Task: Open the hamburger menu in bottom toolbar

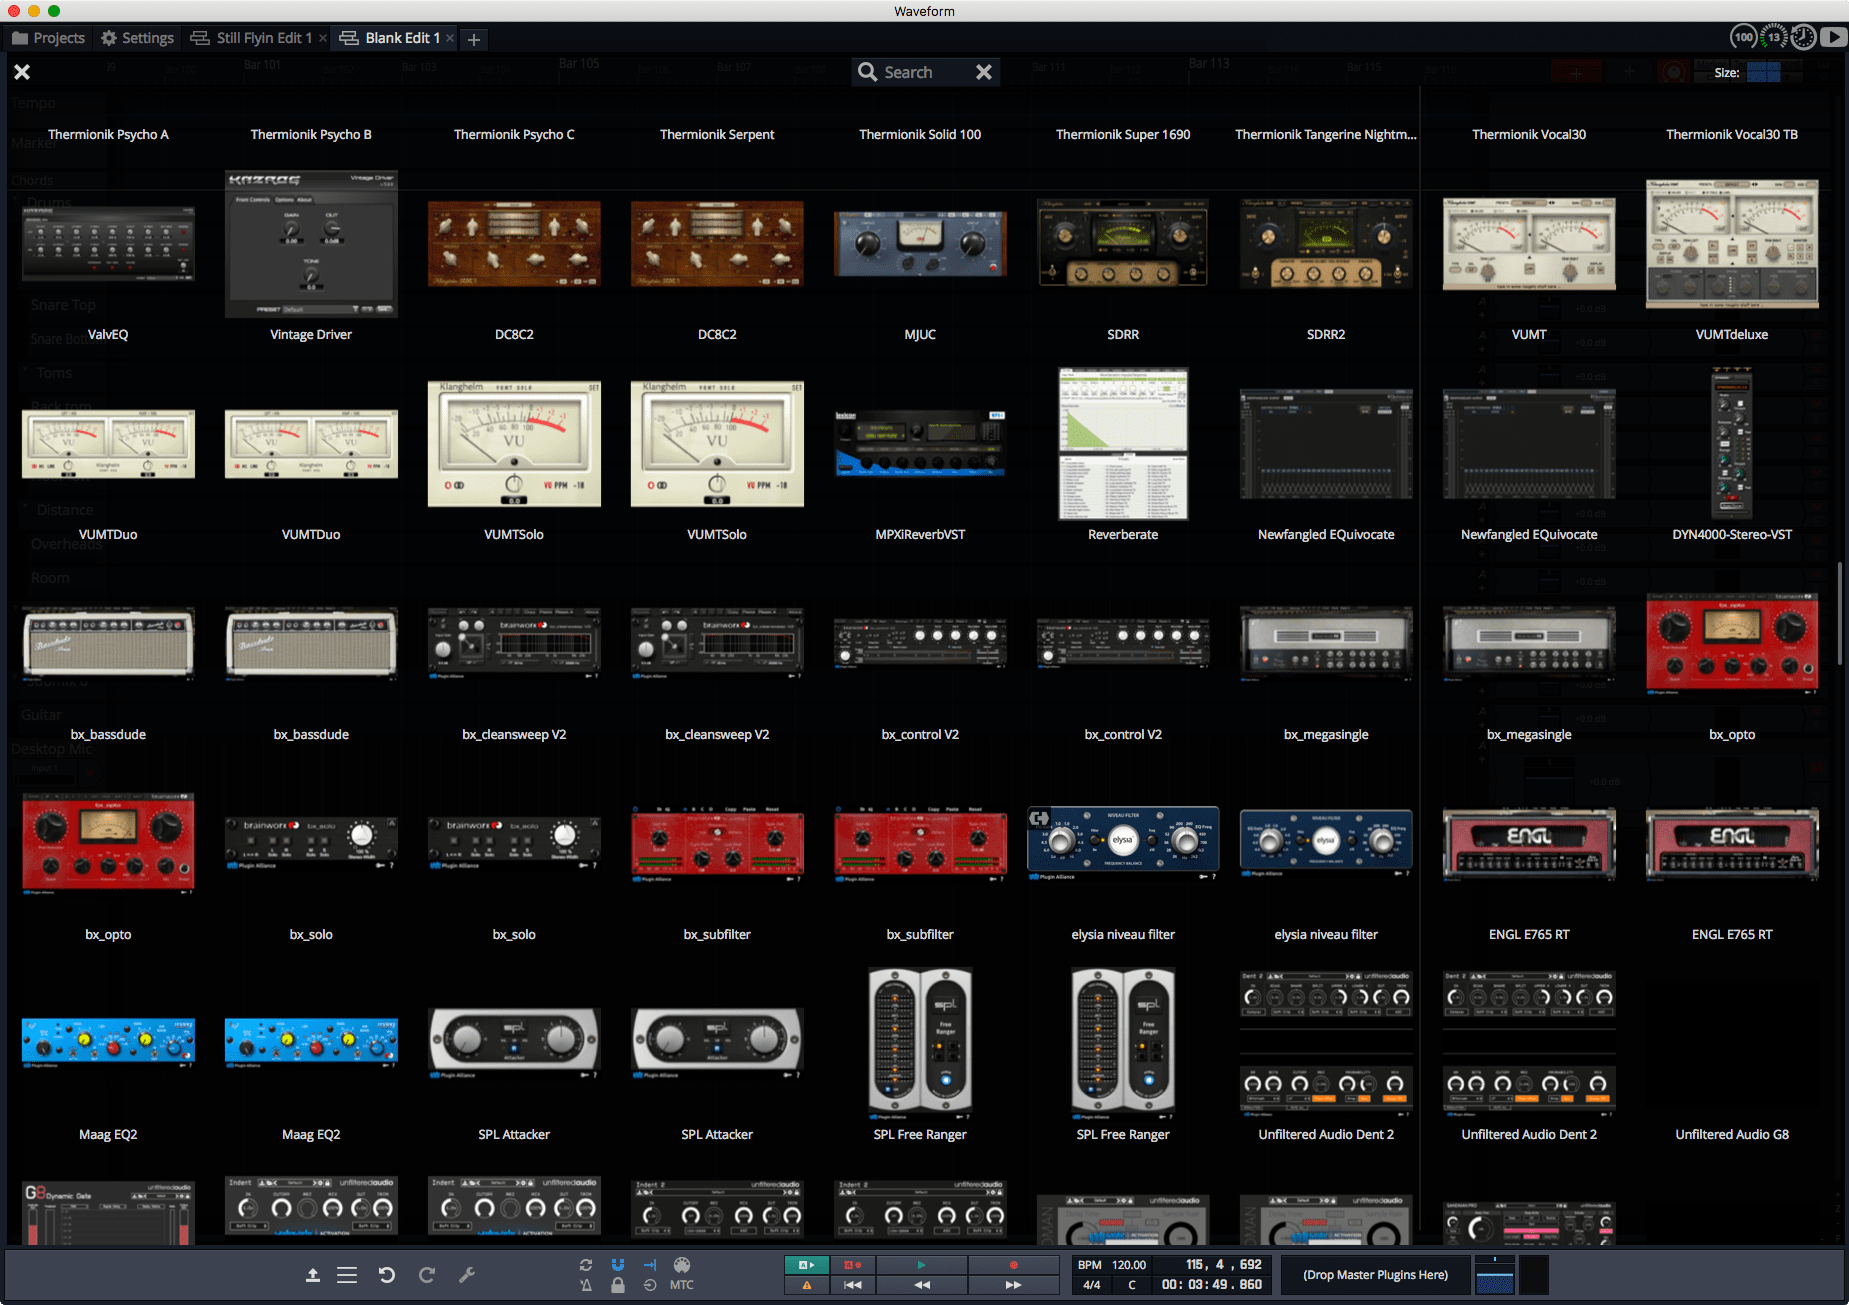Action: point(347,1275)
